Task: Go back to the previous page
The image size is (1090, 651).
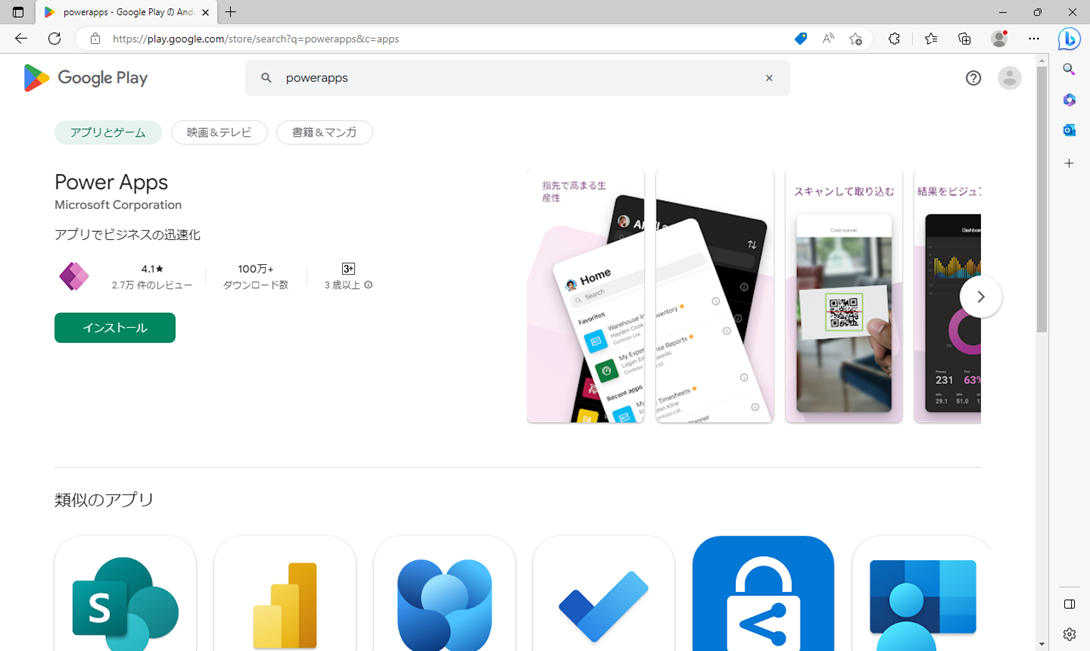Action: 21,39
